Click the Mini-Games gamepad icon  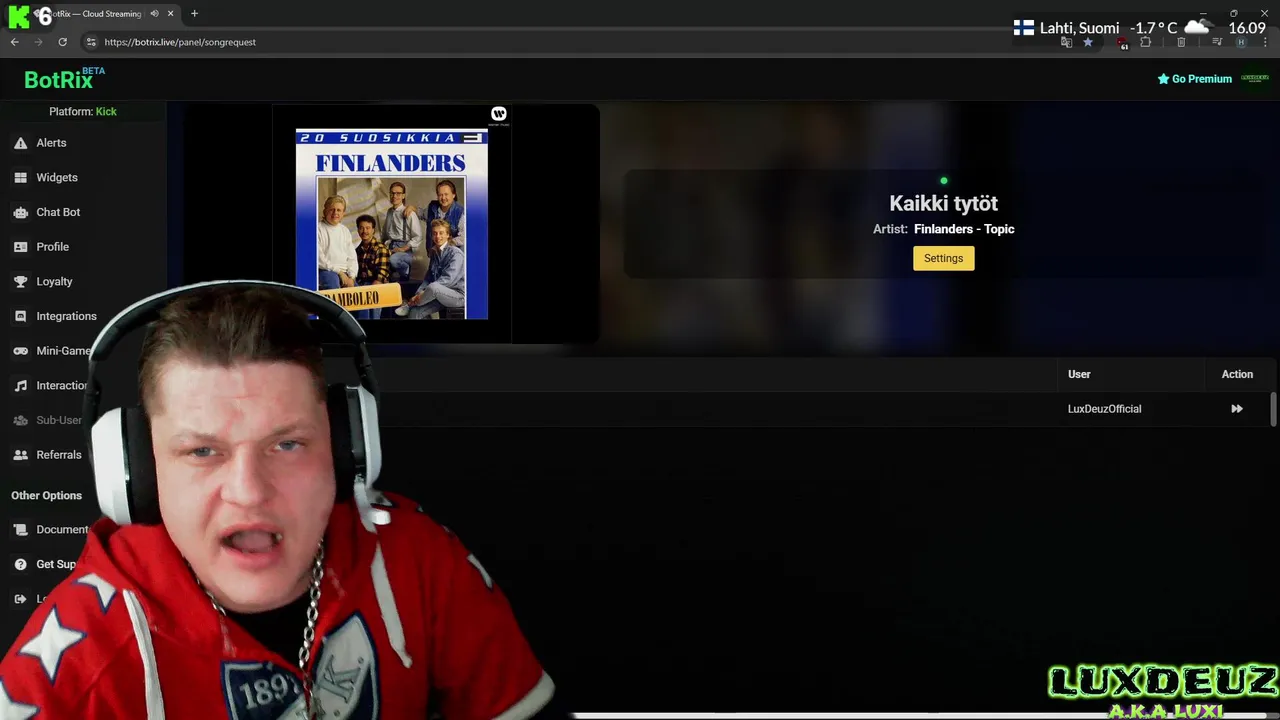[20, 351]
